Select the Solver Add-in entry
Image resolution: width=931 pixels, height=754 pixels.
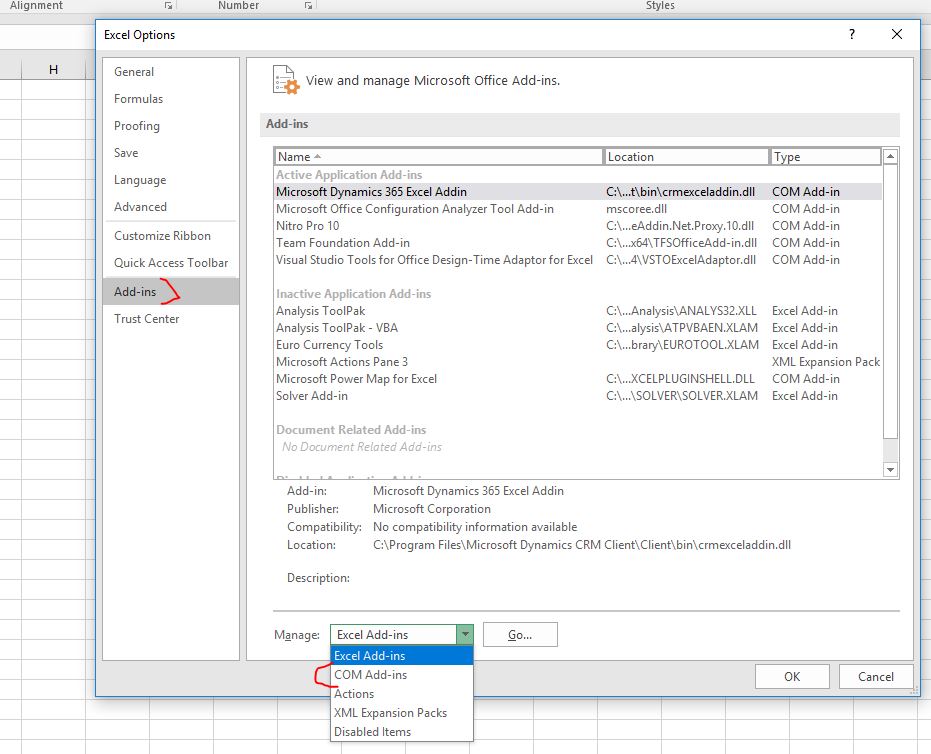pos(312,396)
